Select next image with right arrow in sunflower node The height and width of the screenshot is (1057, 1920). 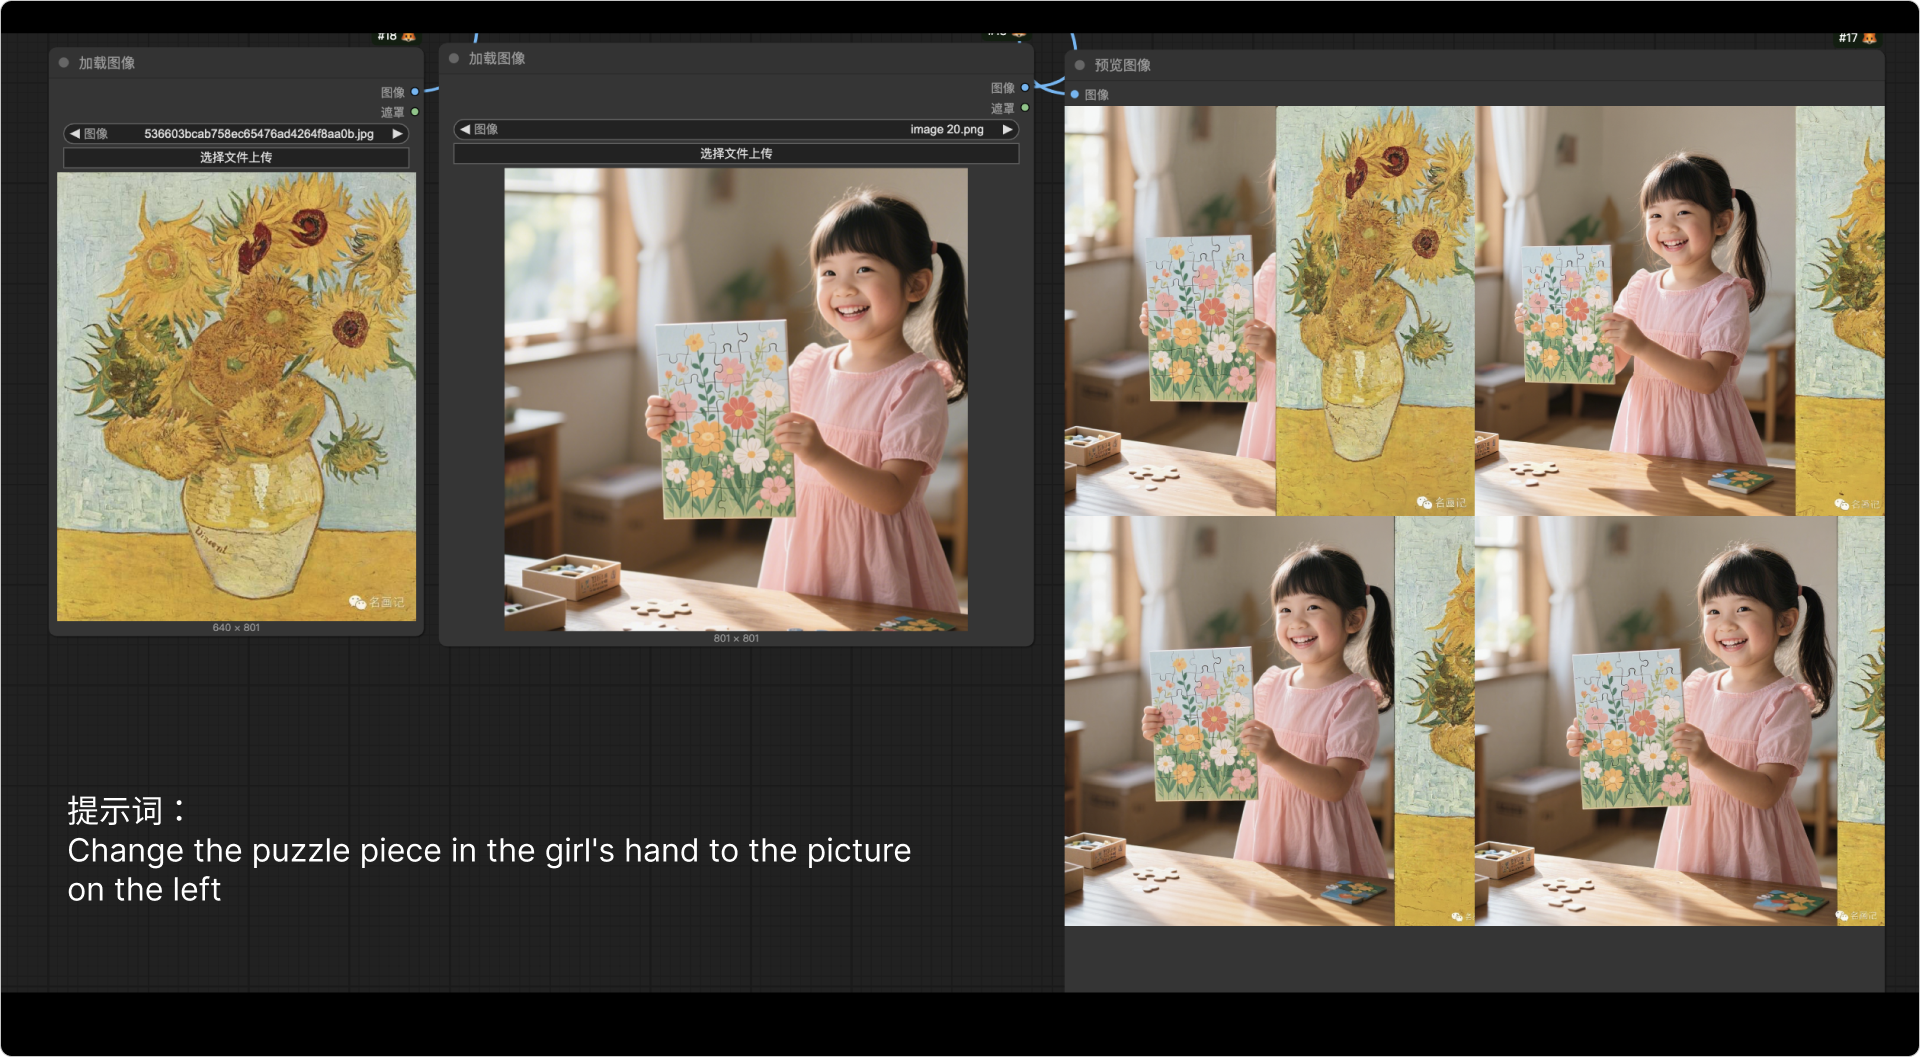tap(397, 134)
